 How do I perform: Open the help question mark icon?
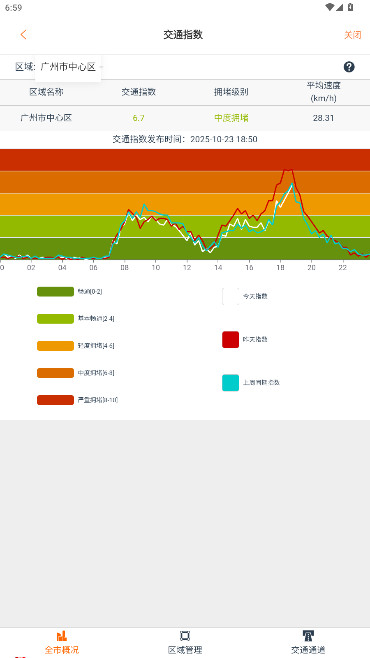[x=349, y=67]
